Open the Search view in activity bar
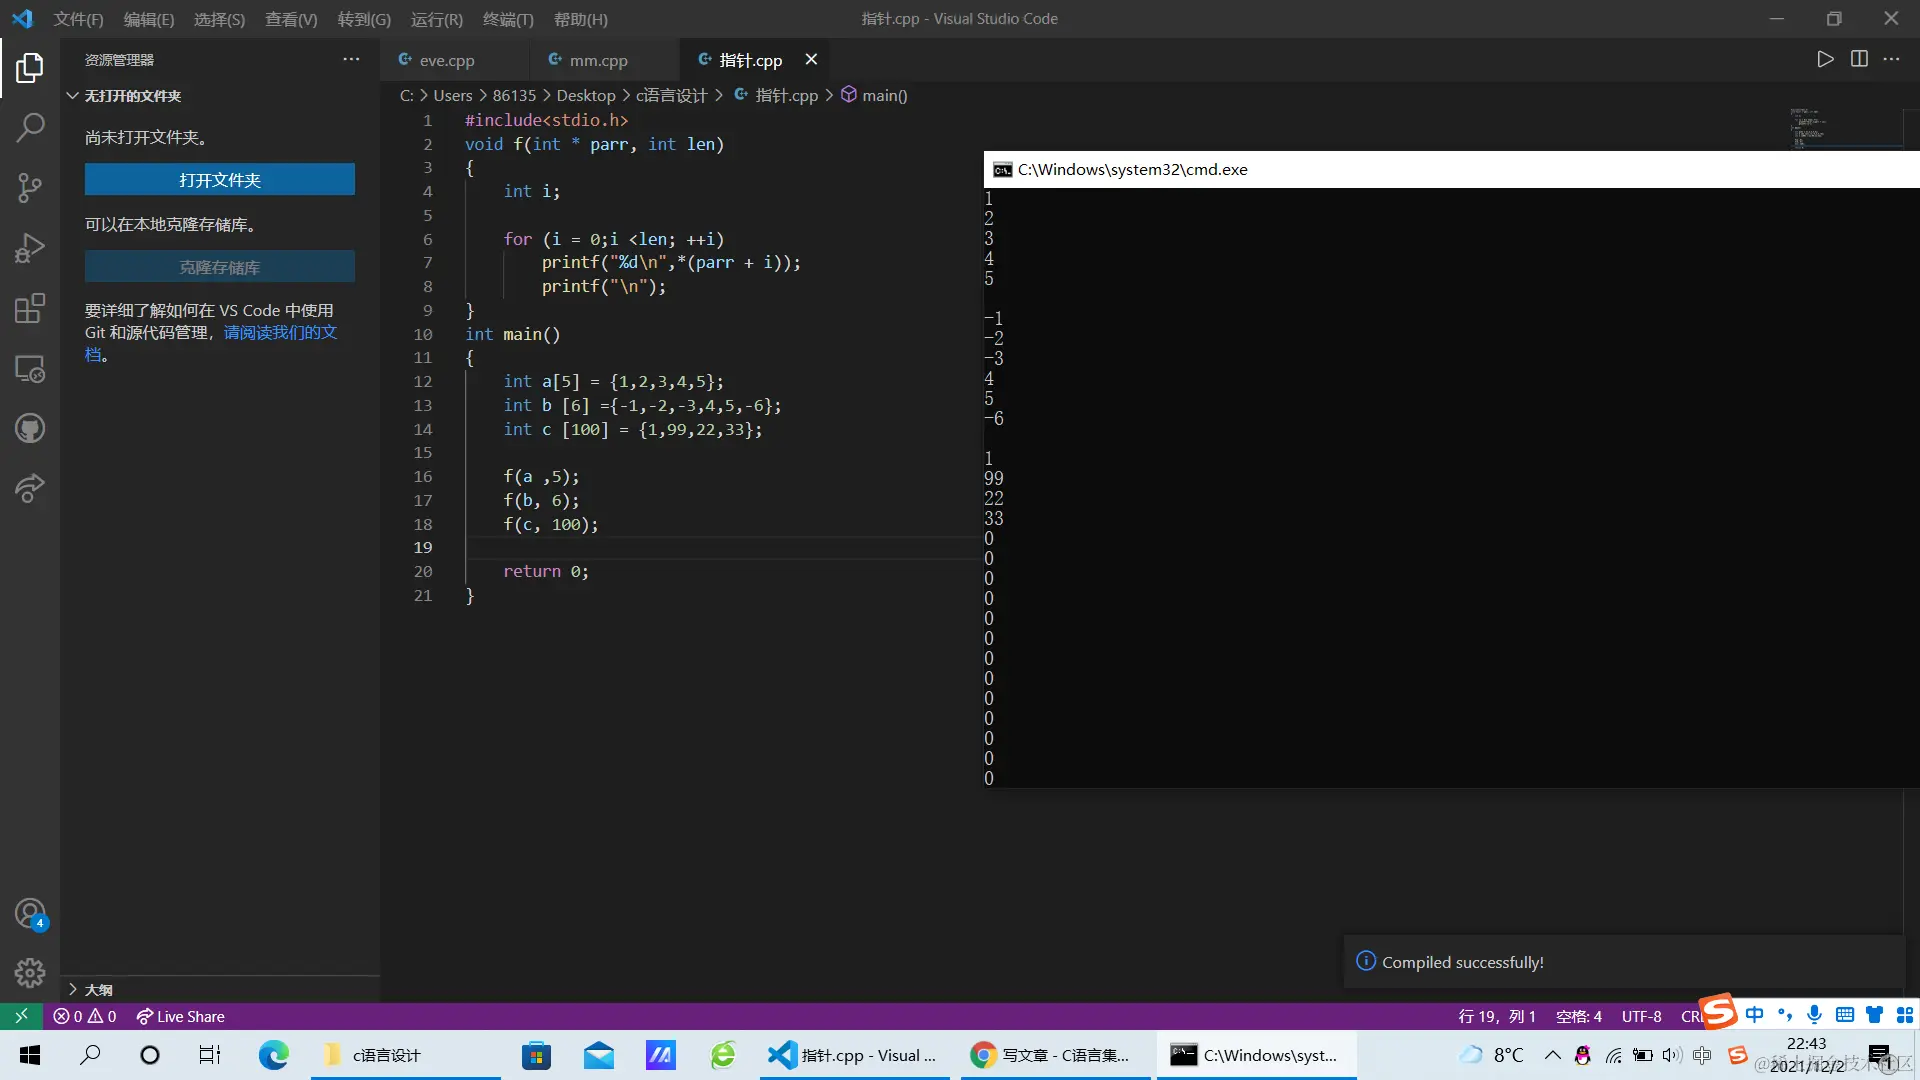This screenshot has height=1080, width=1920. coord(30,127)
